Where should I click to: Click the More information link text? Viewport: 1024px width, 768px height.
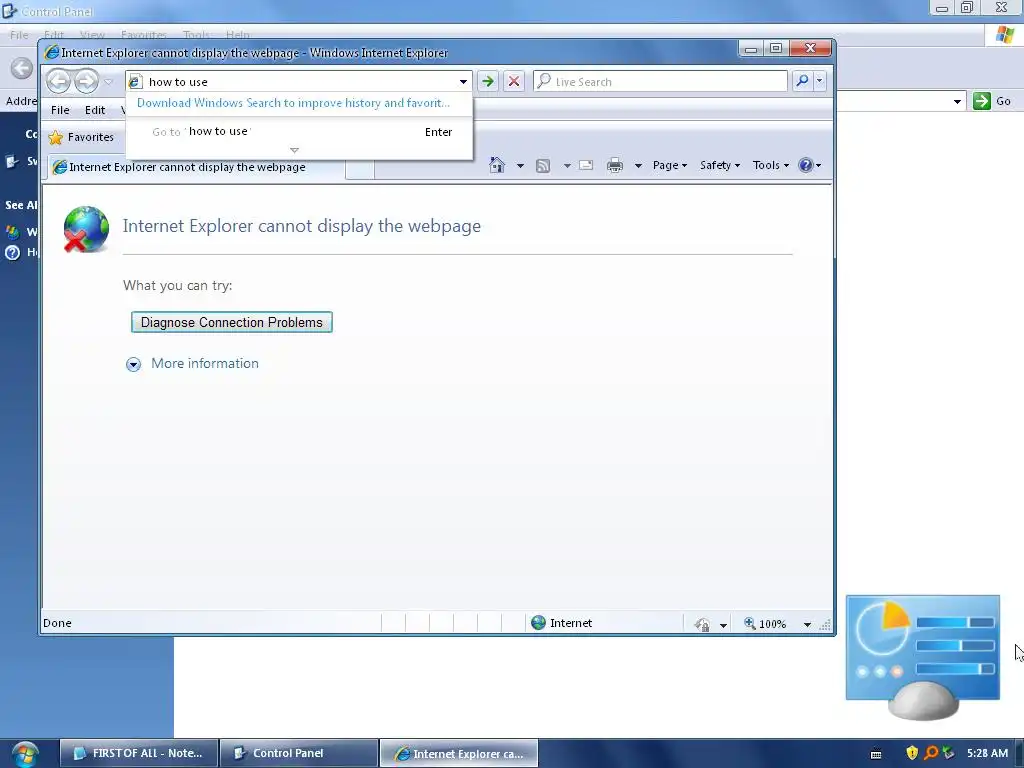(205, 364)
